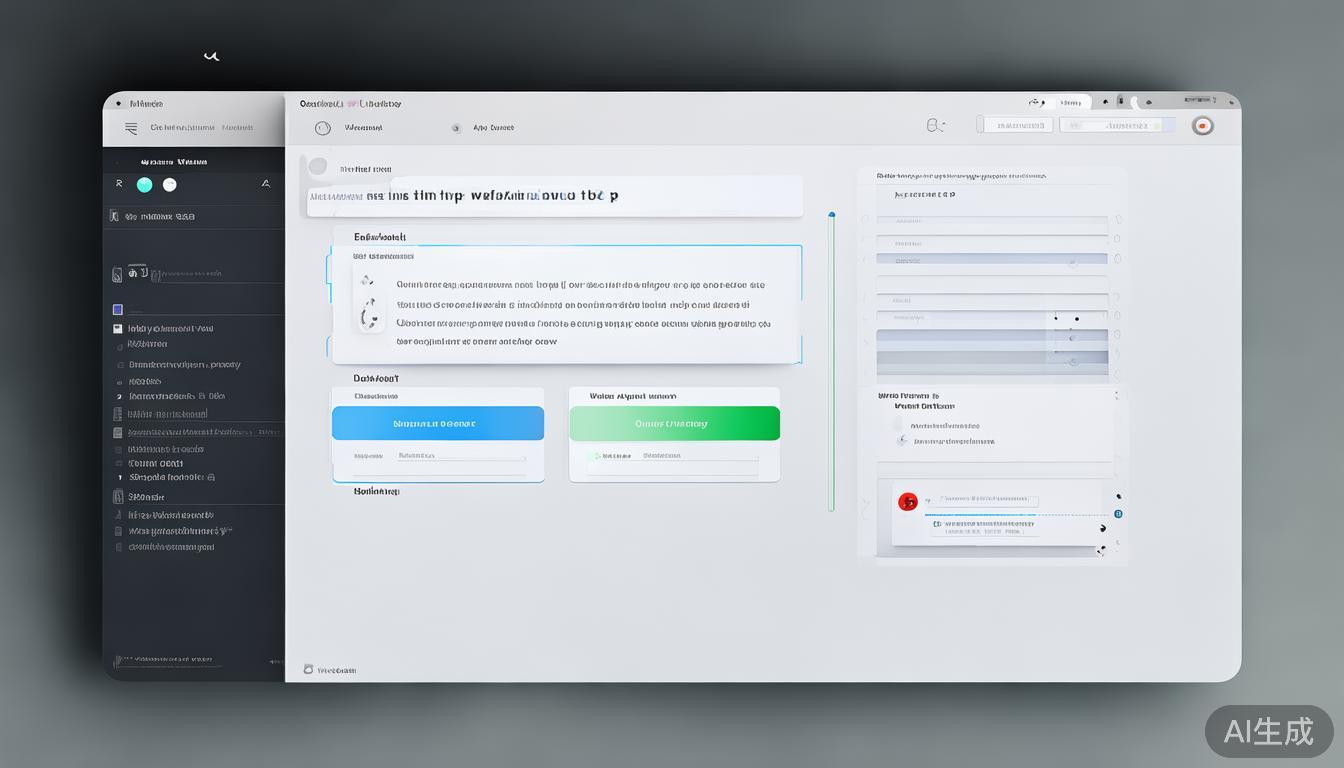Open the second label in top toolbar
The image size is (1344, 768).
[494, 128]
